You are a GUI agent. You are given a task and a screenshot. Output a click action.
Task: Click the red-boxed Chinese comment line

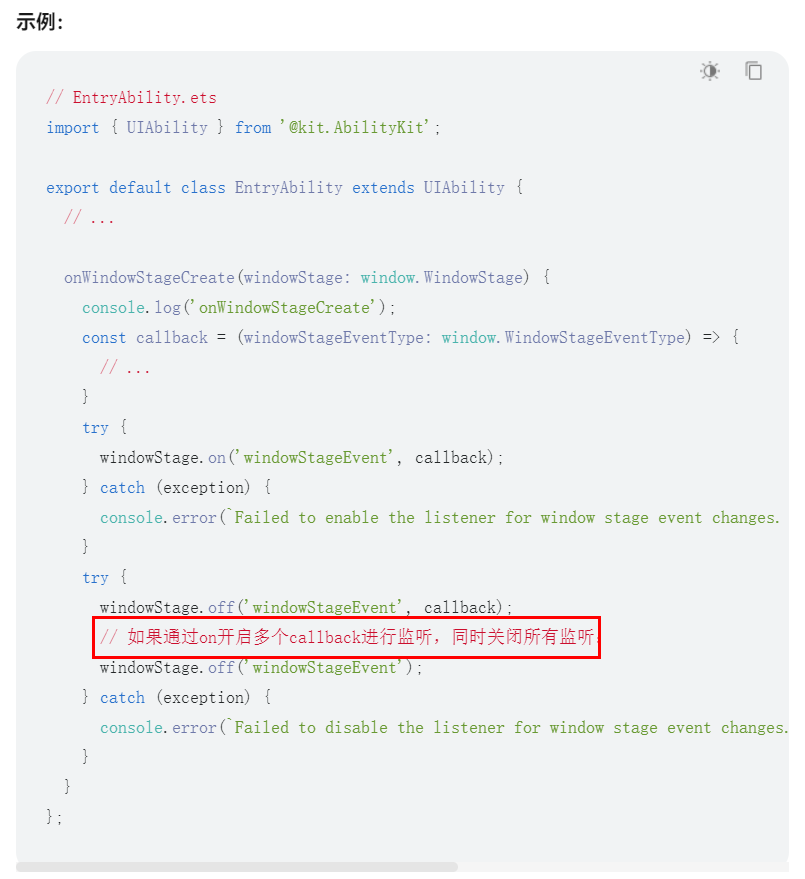click(x=346, y=637)
